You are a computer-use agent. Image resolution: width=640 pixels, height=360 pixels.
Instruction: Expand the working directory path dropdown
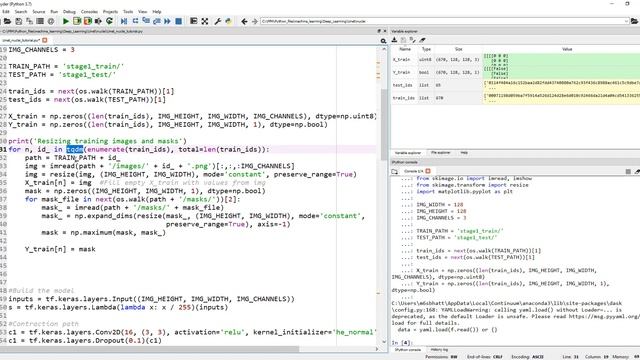click(627, 21)
